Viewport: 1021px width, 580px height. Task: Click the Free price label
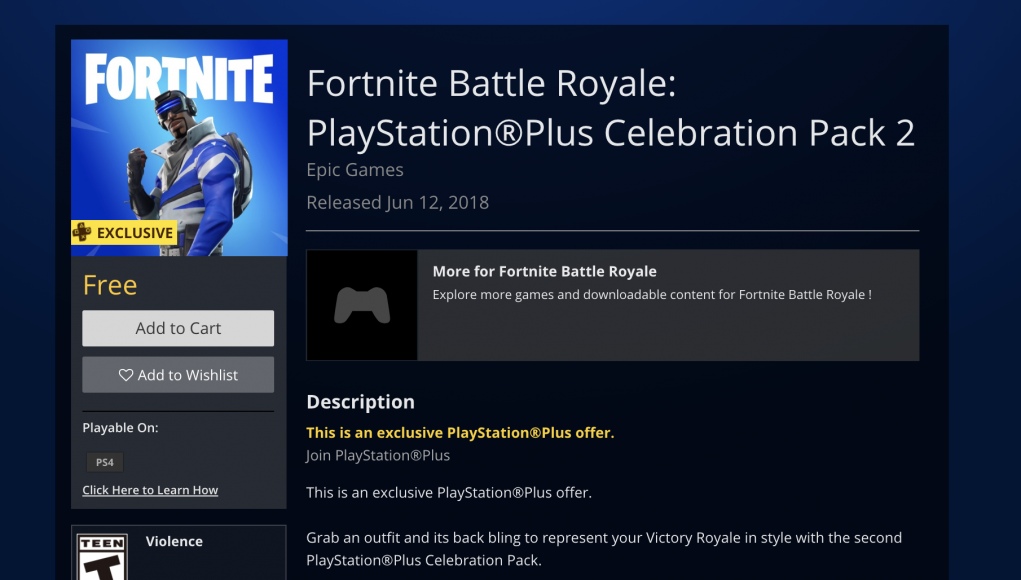click(x=110, y=285)
